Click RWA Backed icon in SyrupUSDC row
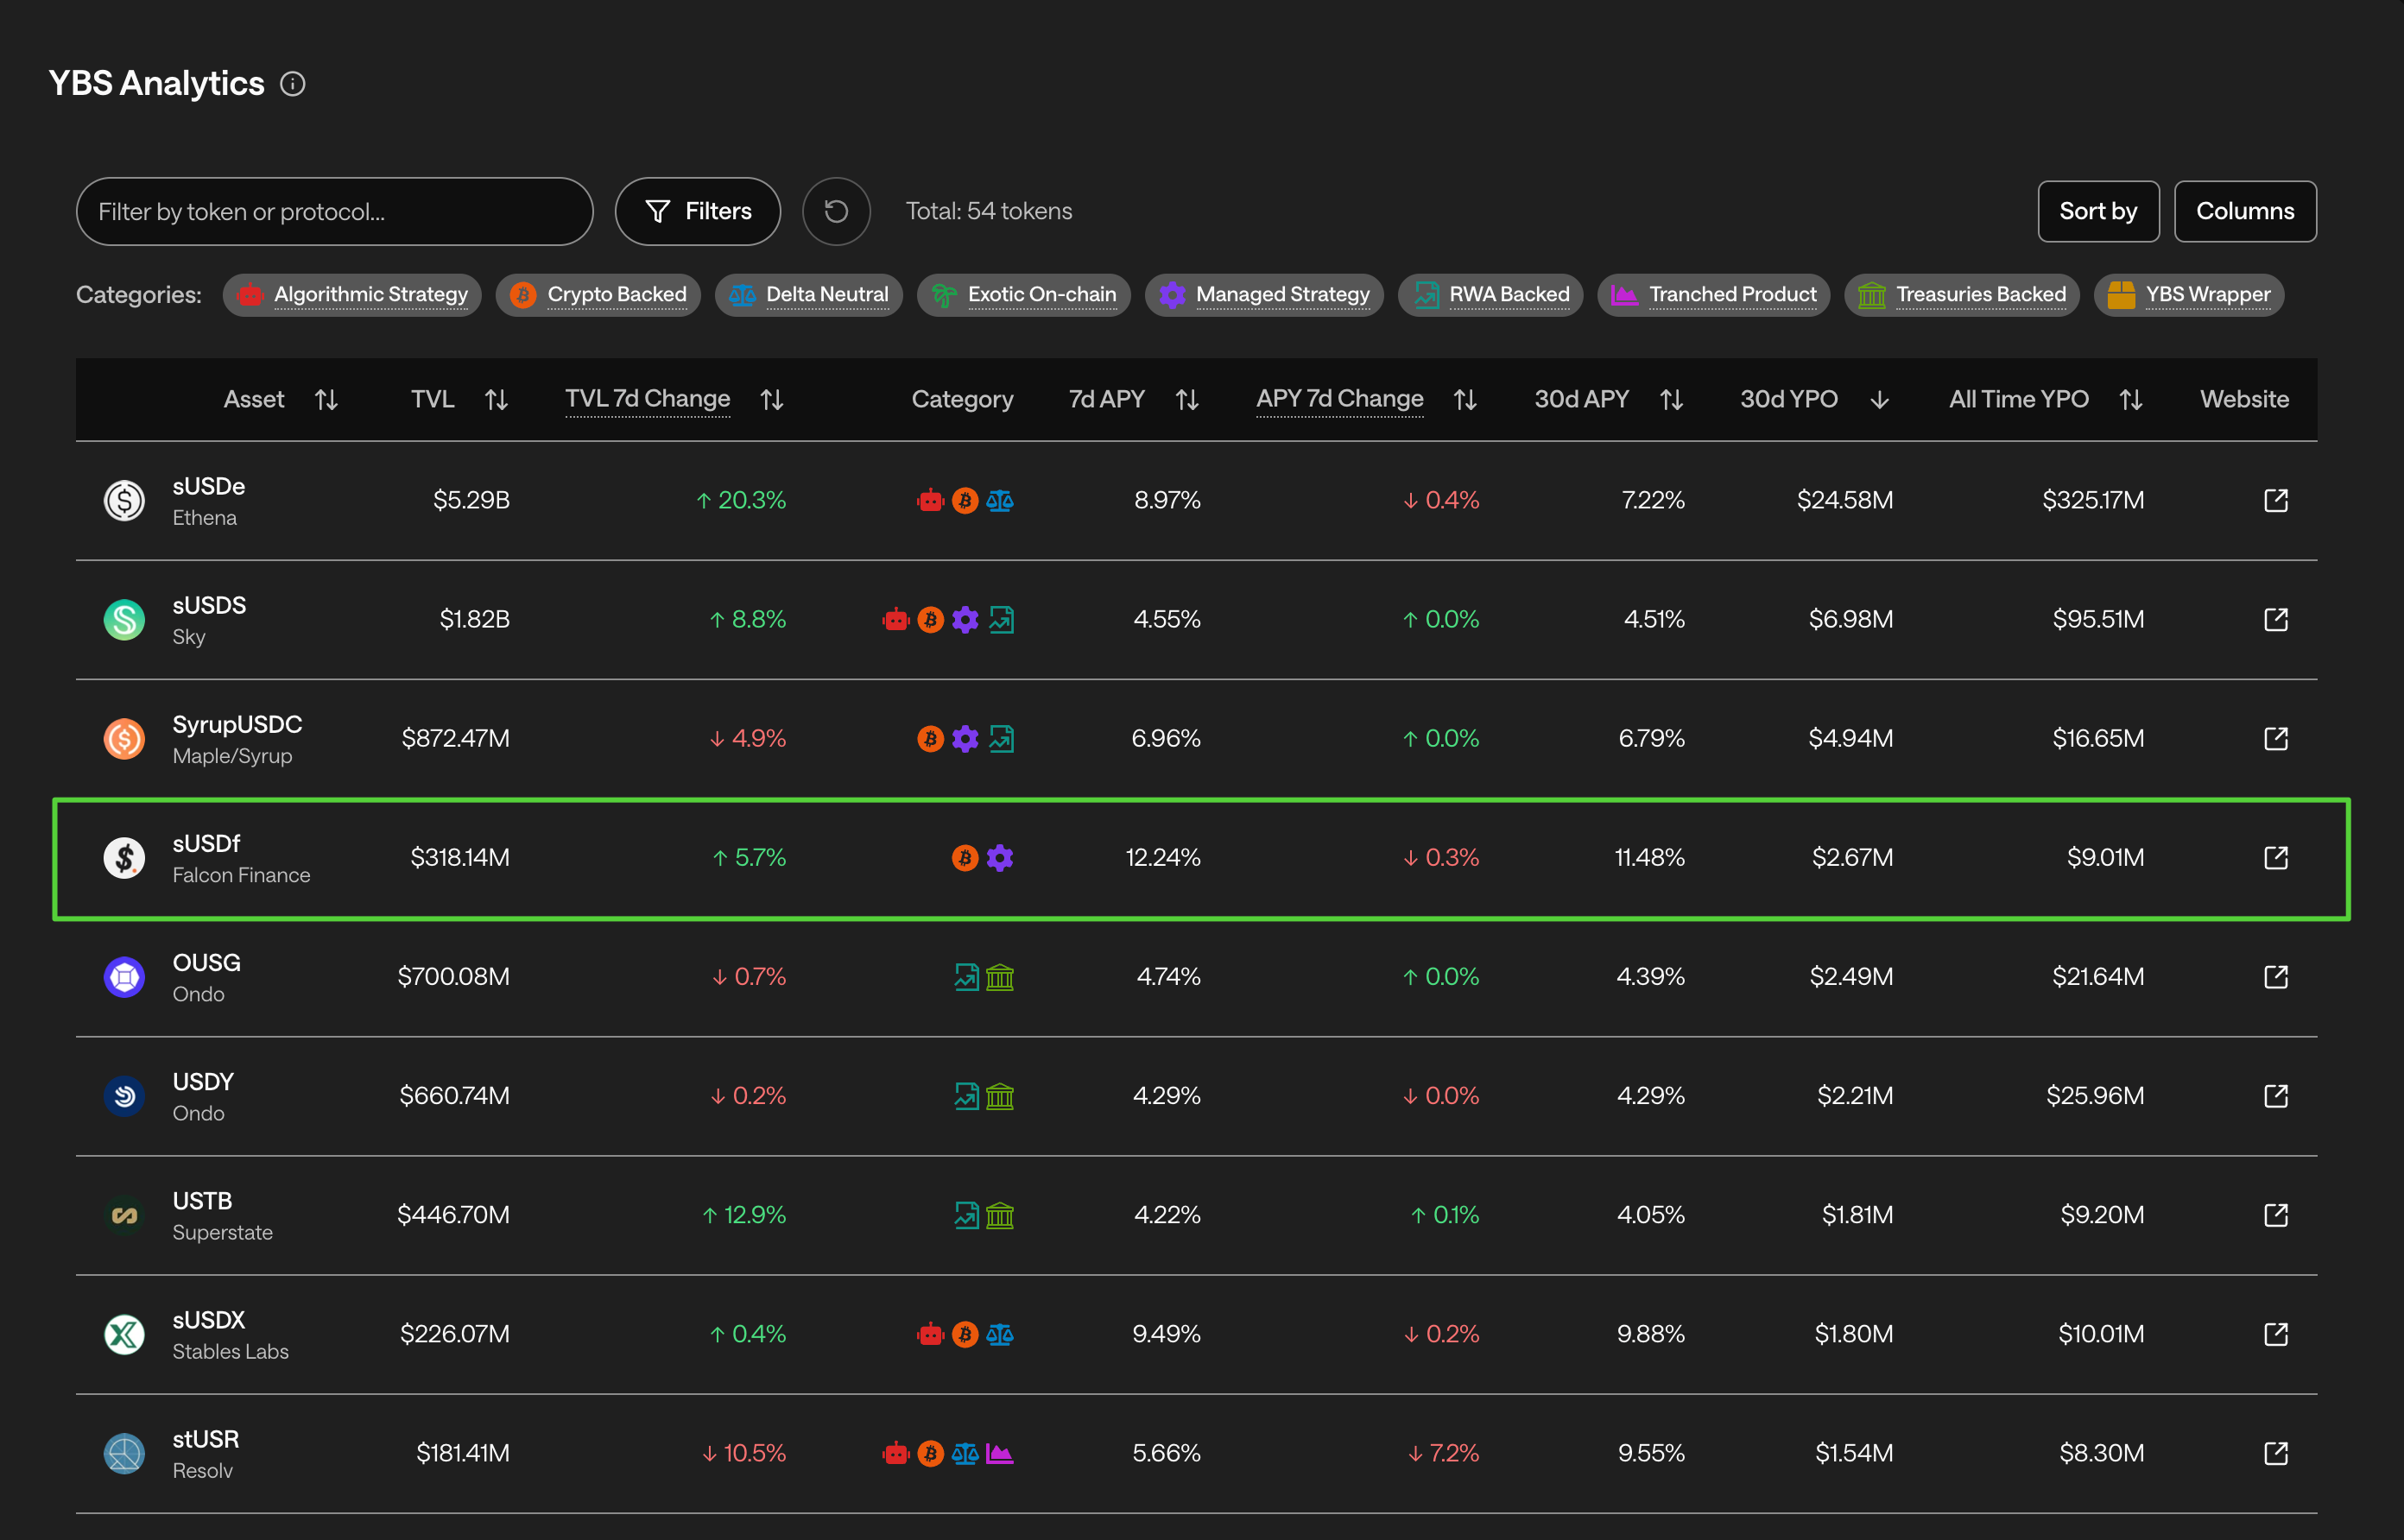This screenshot has height=1540, width=2404. click(1001, 738)
